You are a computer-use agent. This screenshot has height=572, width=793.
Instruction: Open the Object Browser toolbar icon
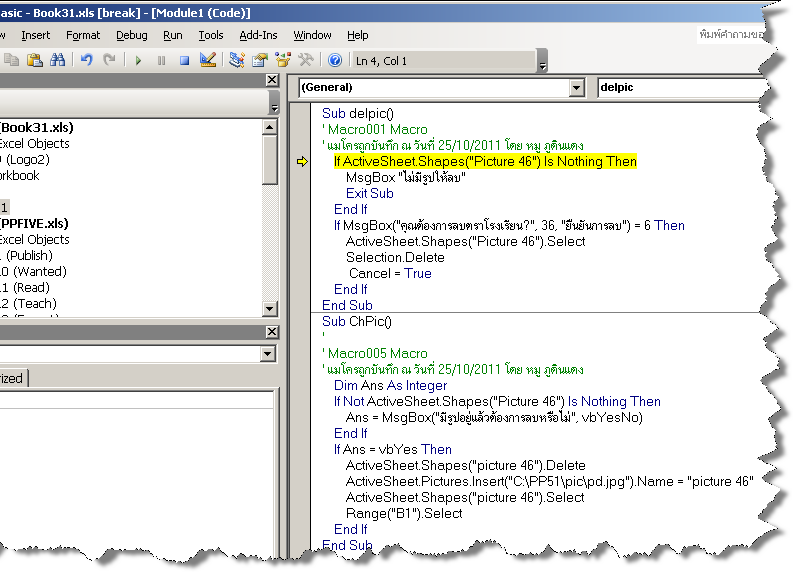pyautogui.click(x=283, y=61)
